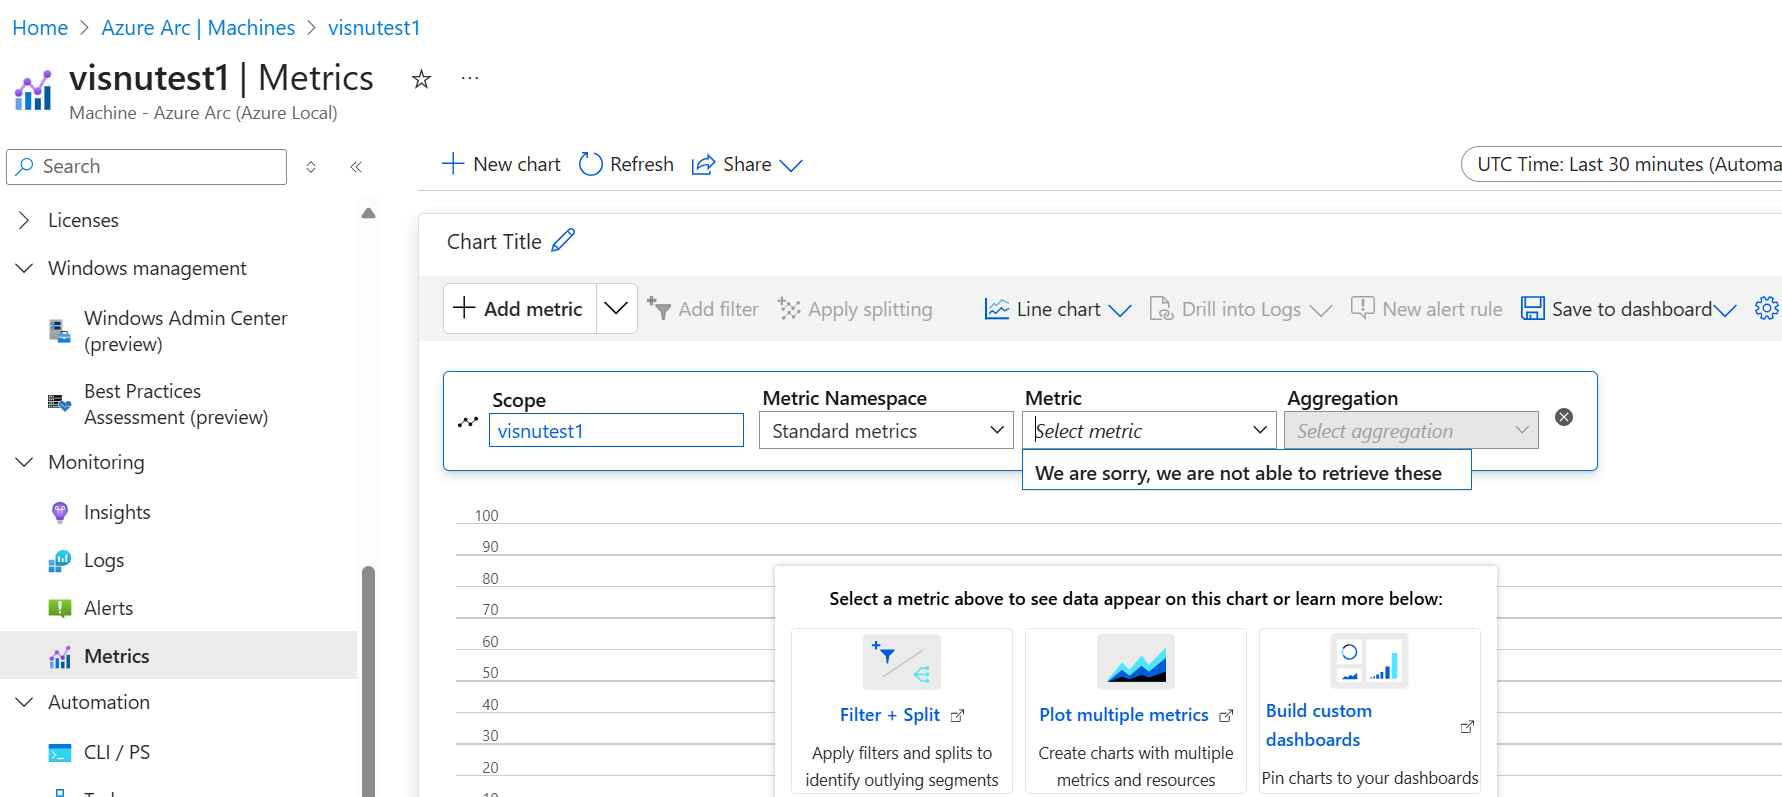This screenshot has width=1782, height=797.
Task: Click New chart
Action: tap(501, 164)
